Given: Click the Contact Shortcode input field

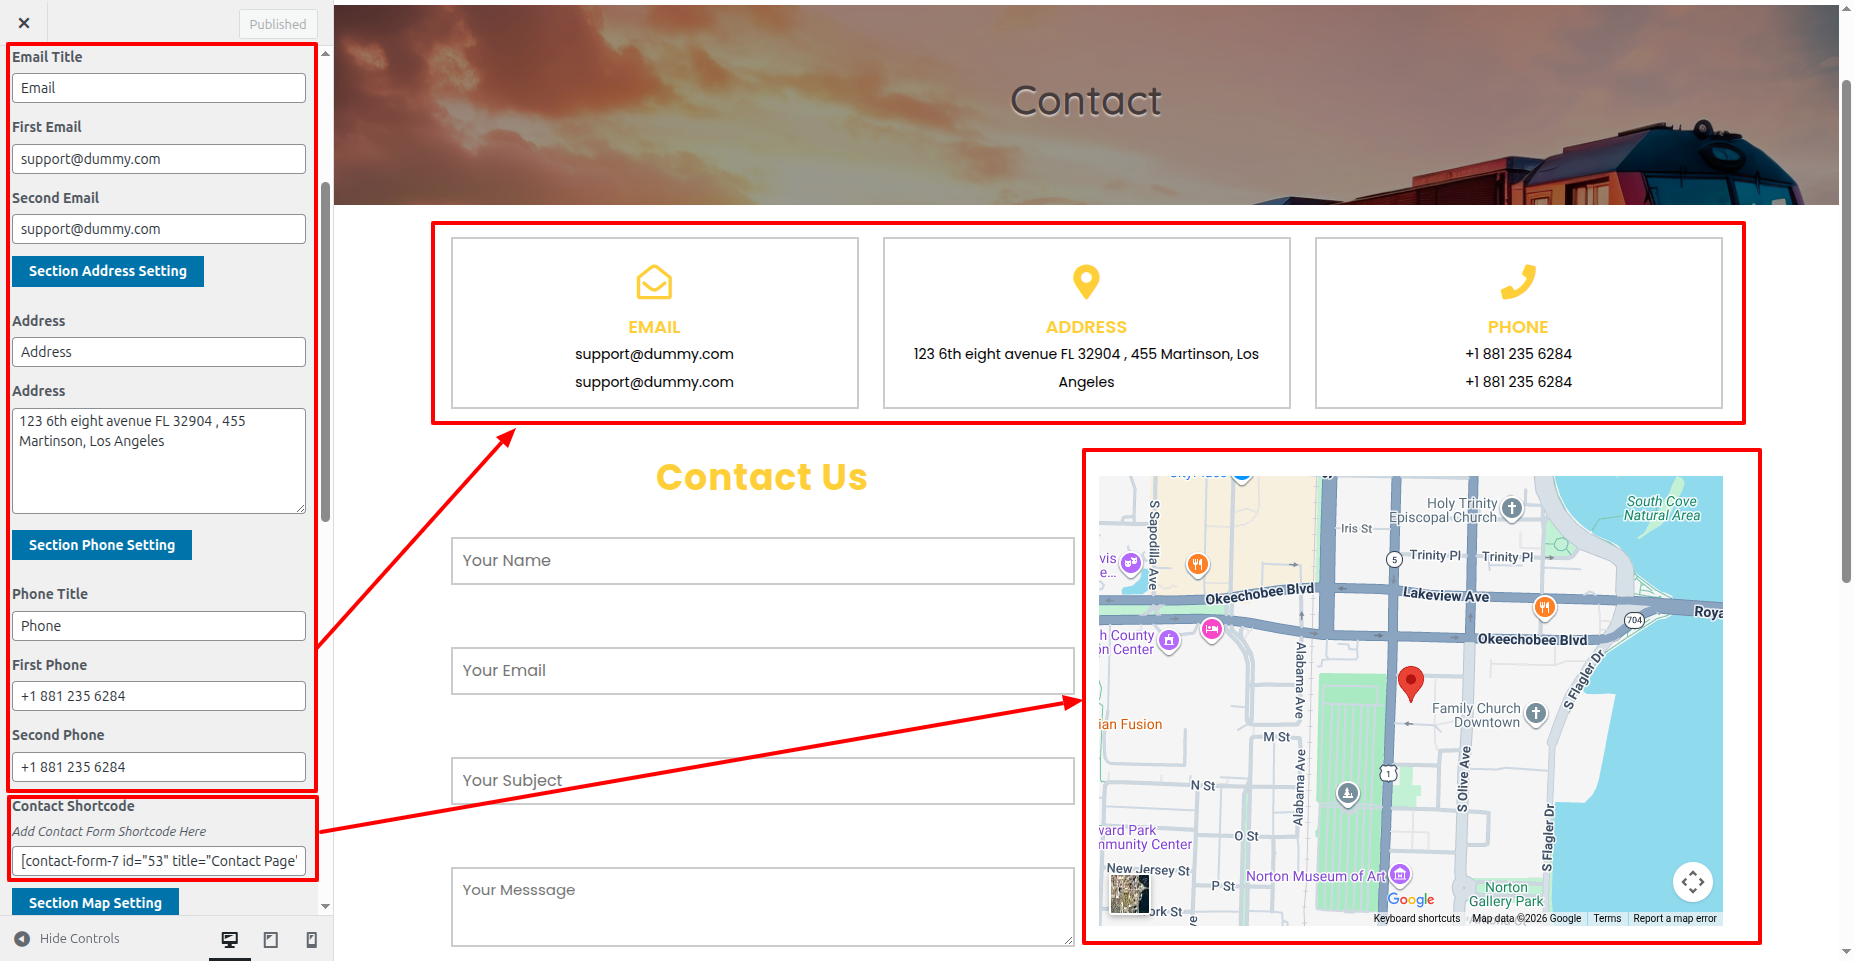Looking at the screenshot, I should 159,861.
